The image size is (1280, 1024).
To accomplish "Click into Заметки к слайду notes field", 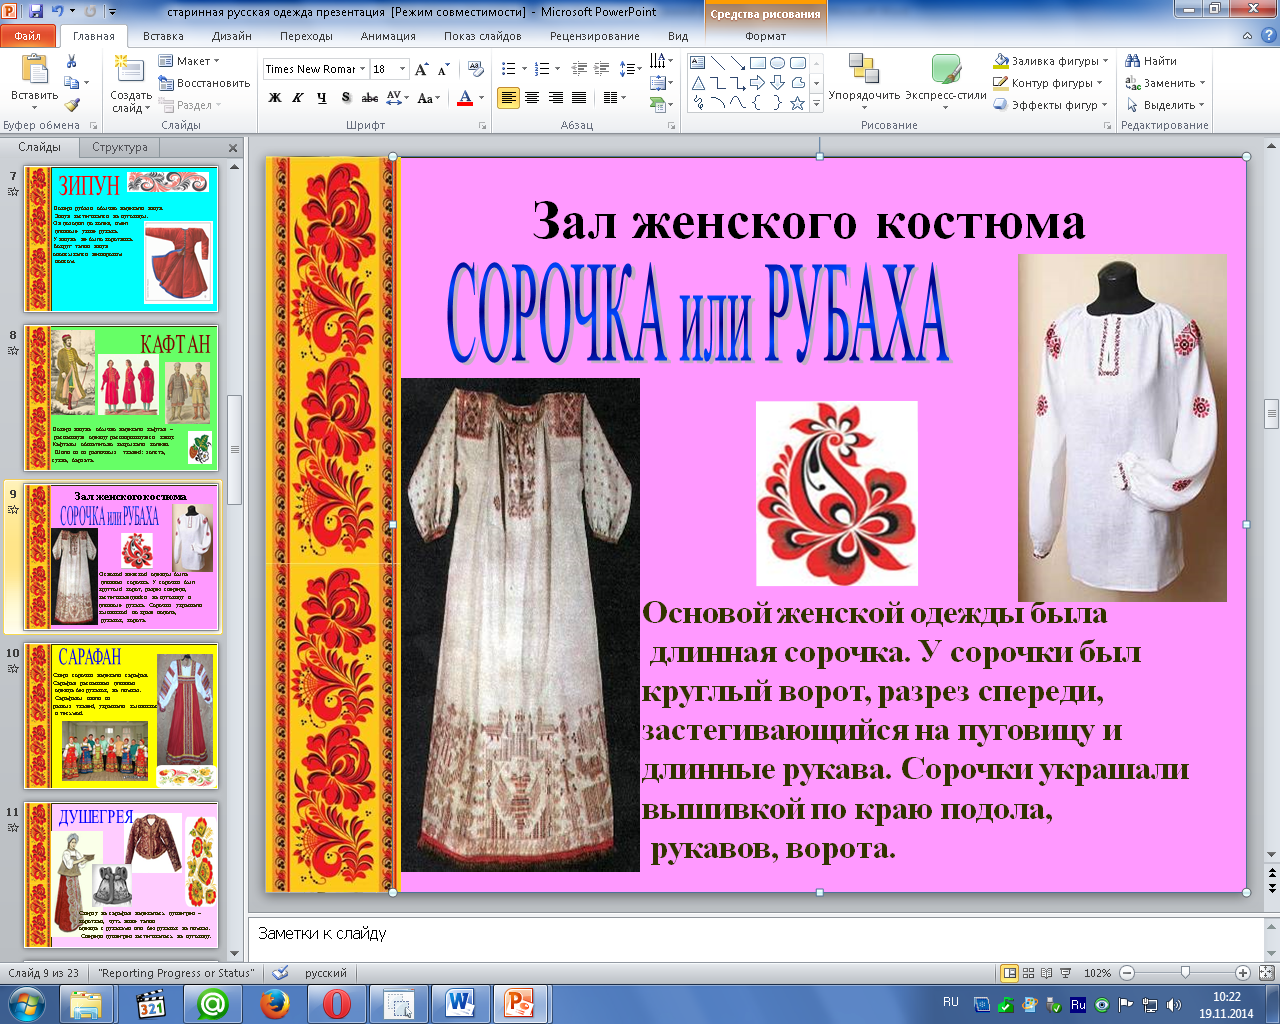I will [x=755, y=938].
